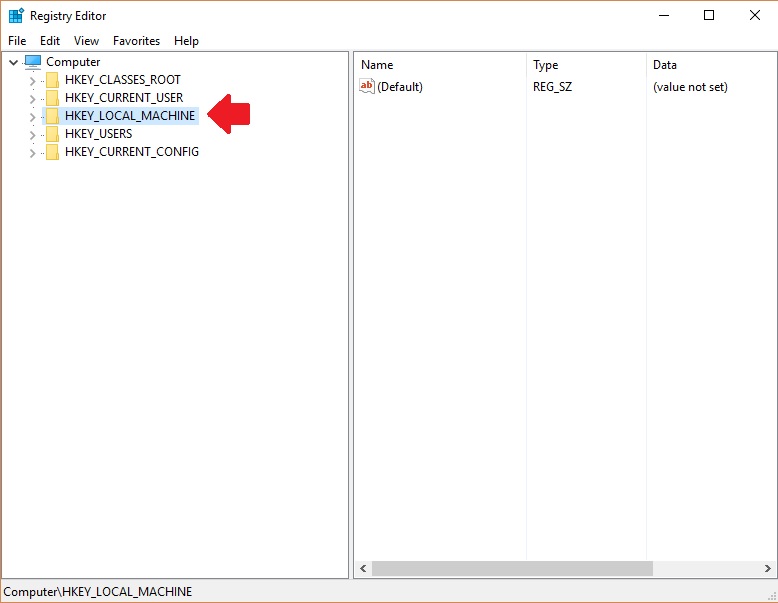Click the Computer icon in the tree
The height and width of the screenshot is (603, 778).
(33, 62)
